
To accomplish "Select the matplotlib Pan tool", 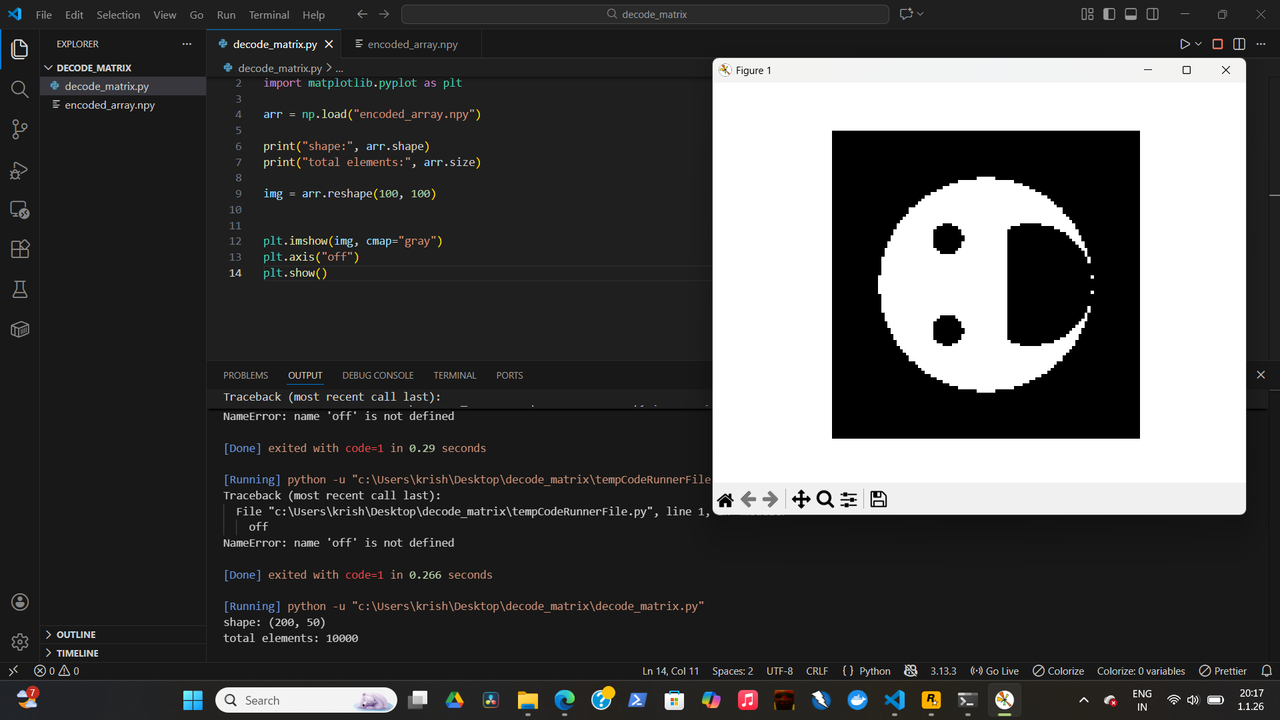I will pos(800,500).
